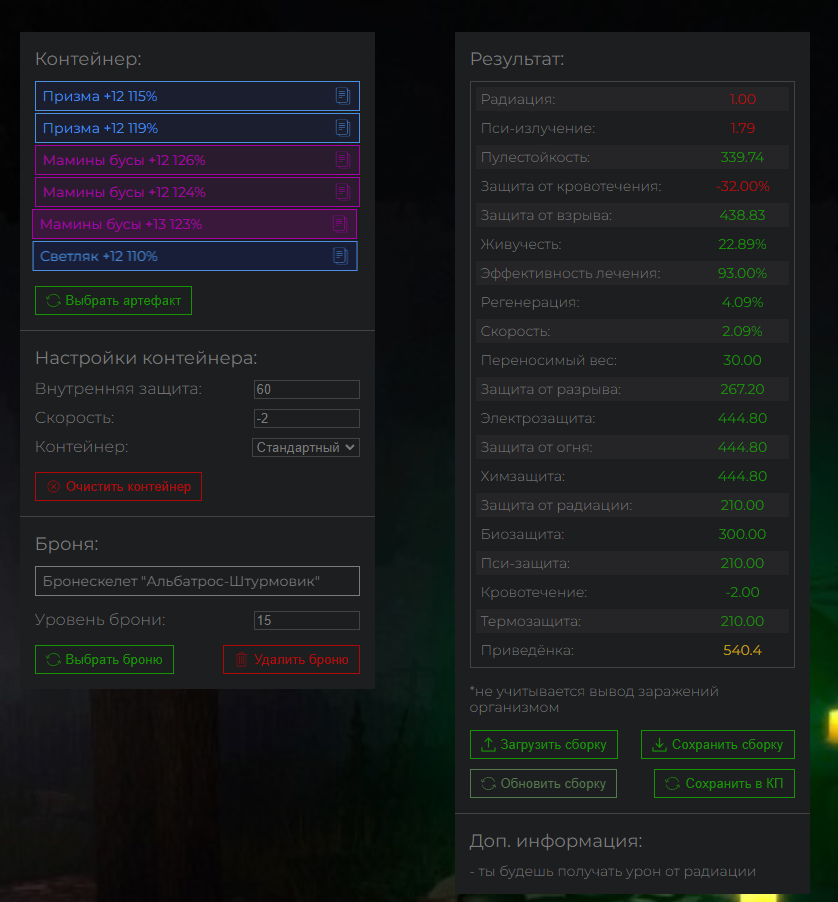Click the Пси-защита row label
This screenshot has width=838, height=902.
pos(525,563)
